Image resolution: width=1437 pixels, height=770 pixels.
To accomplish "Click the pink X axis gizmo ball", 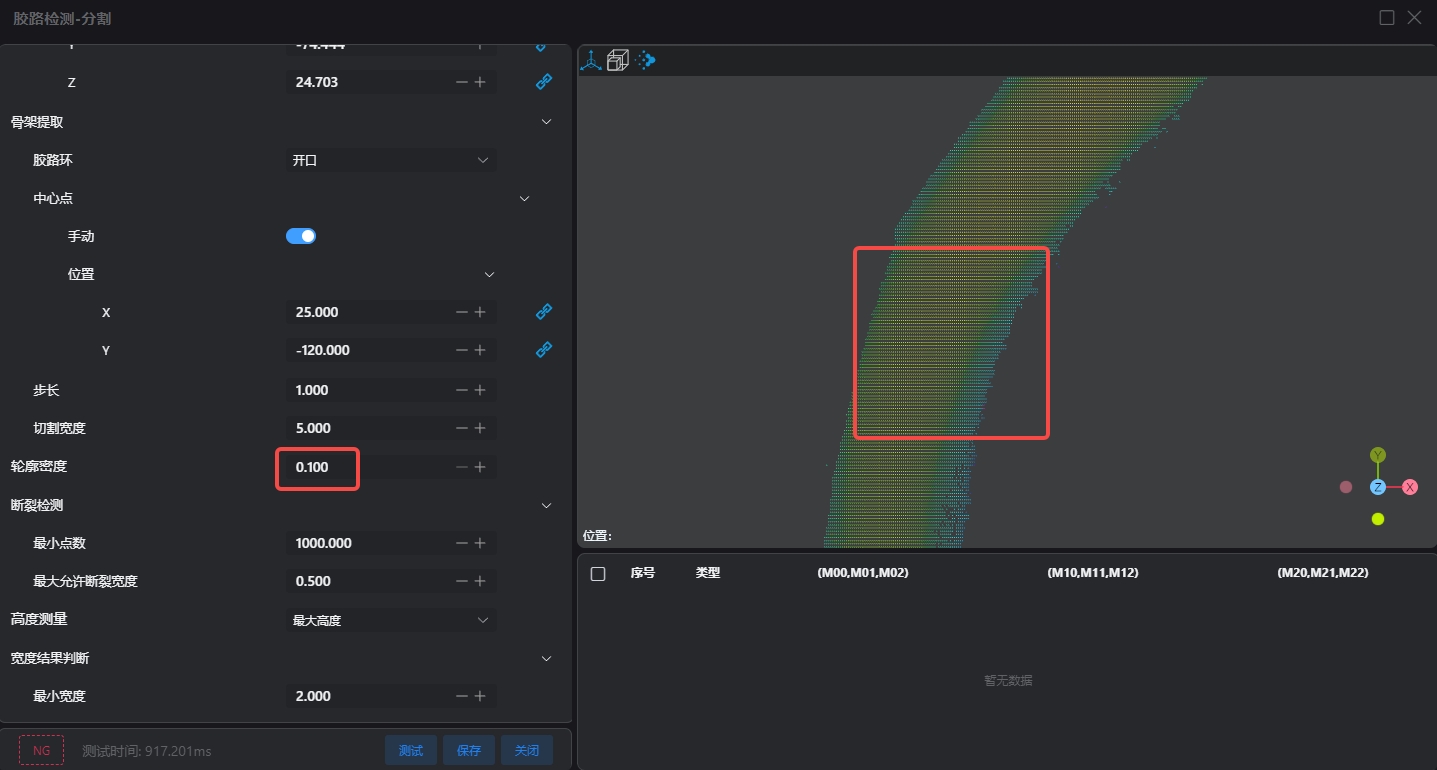I will click(x=1410, y=487).
